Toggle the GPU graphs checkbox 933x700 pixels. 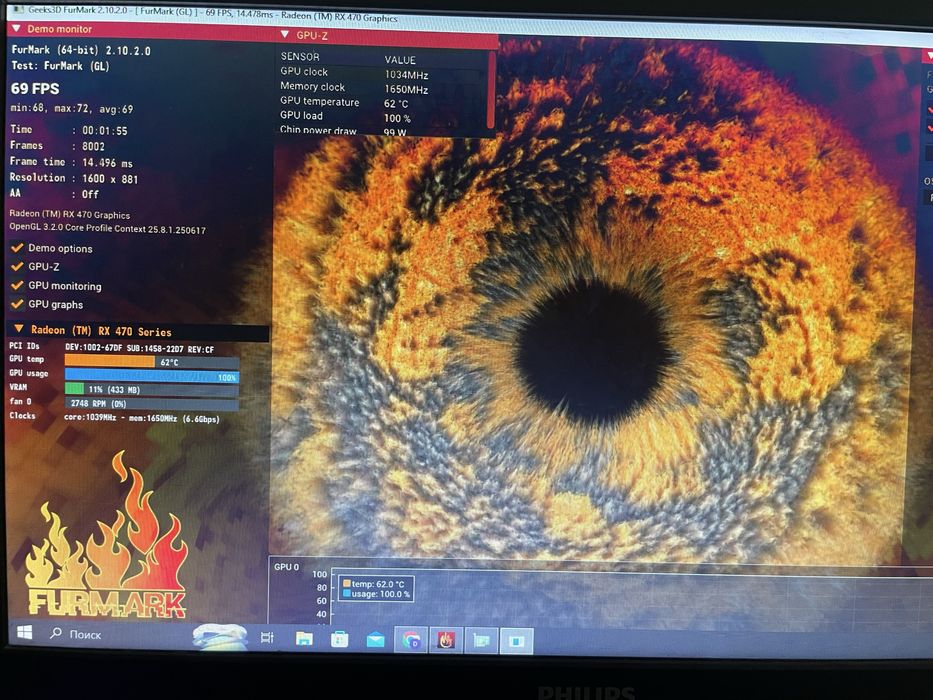pos(17,304)
